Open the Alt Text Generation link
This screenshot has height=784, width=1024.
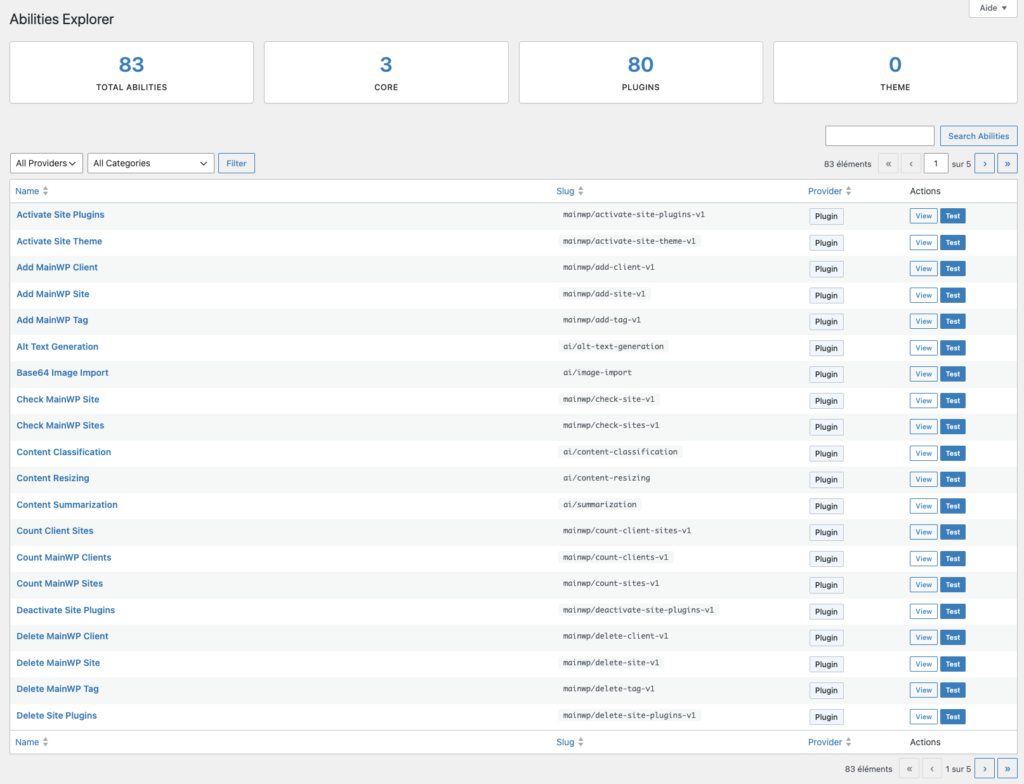coord(57,347)
